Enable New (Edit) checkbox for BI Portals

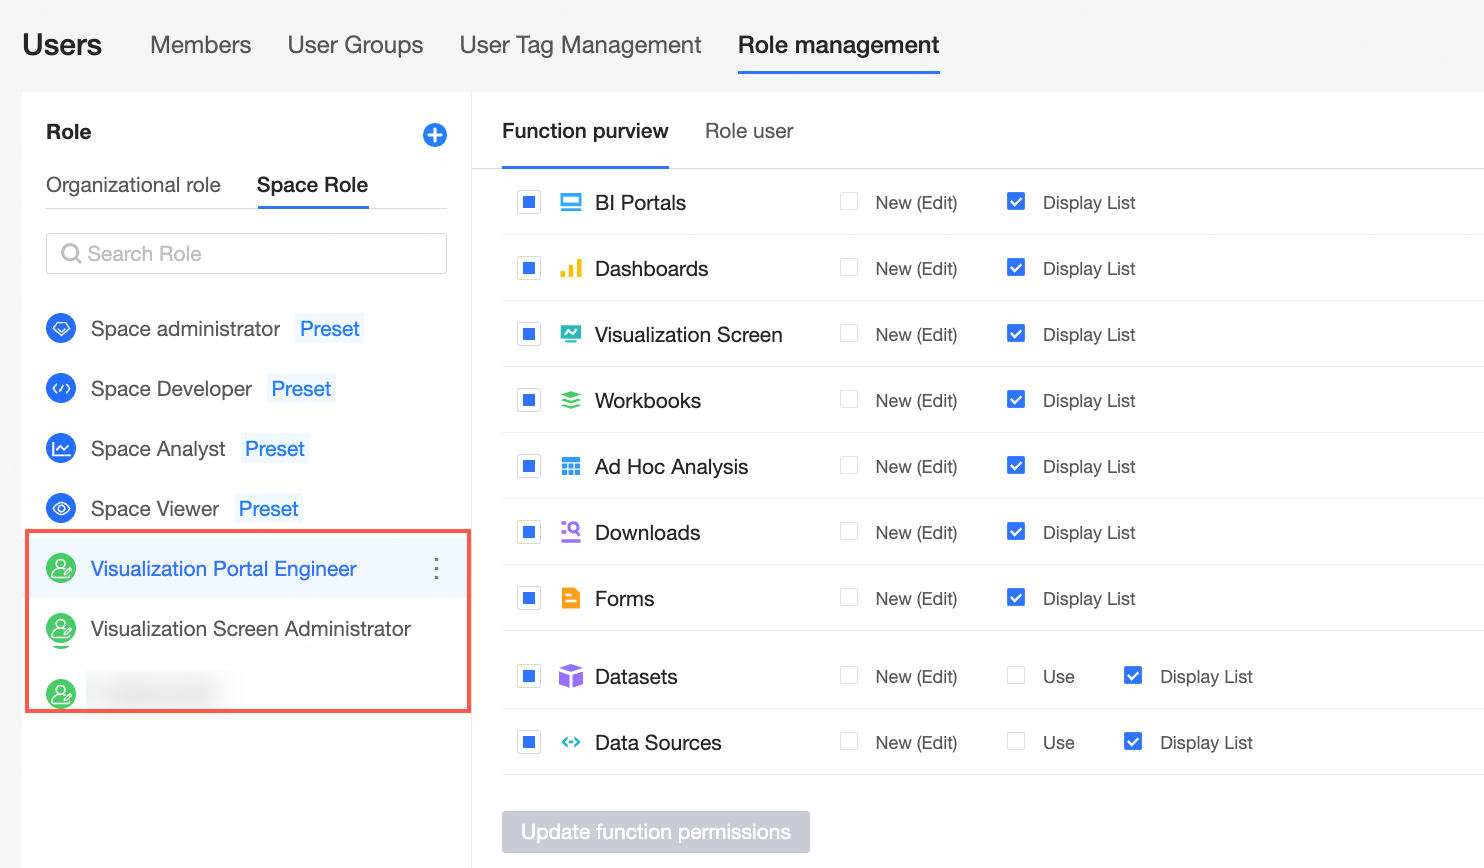[x=849, y=202]
